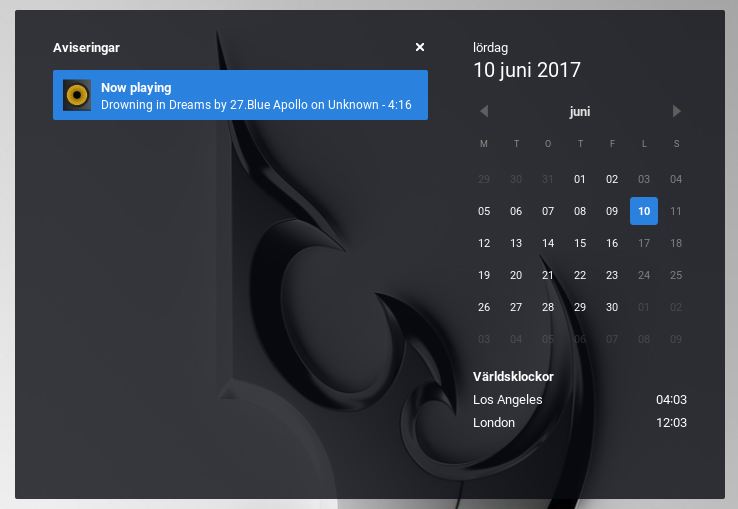Select June 09 in the calendar

pos(612,211)
